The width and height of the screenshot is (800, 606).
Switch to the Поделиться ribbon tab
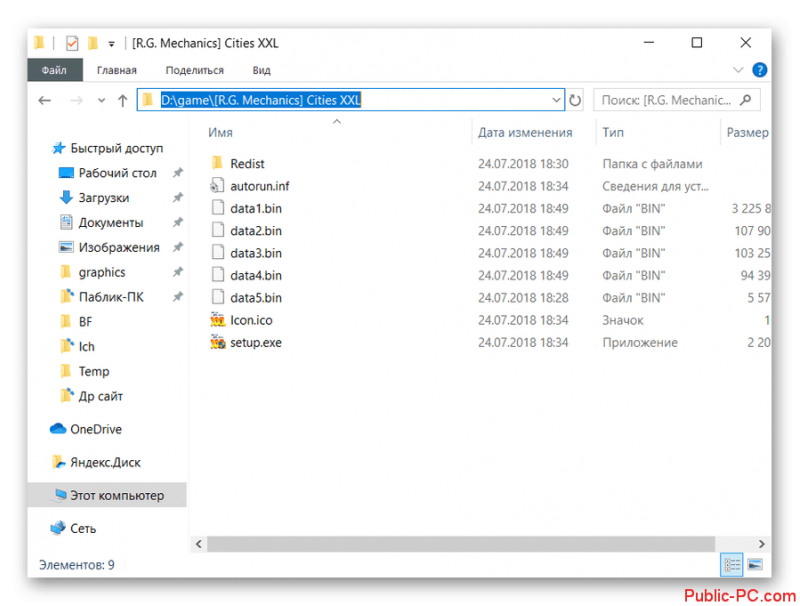194,70
